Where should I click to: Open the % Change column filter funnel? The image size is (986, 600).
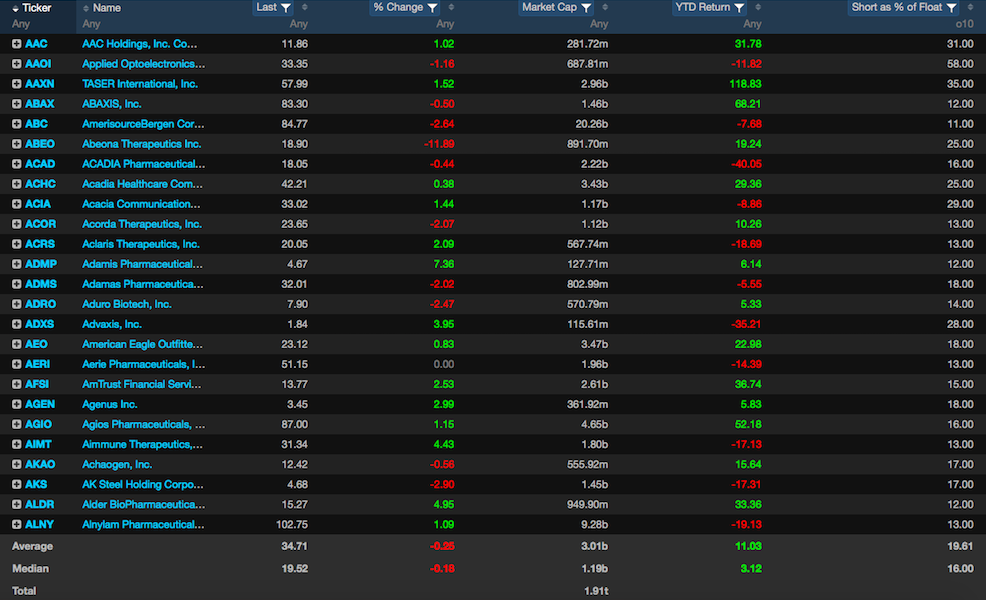click(x=433, y=8)
